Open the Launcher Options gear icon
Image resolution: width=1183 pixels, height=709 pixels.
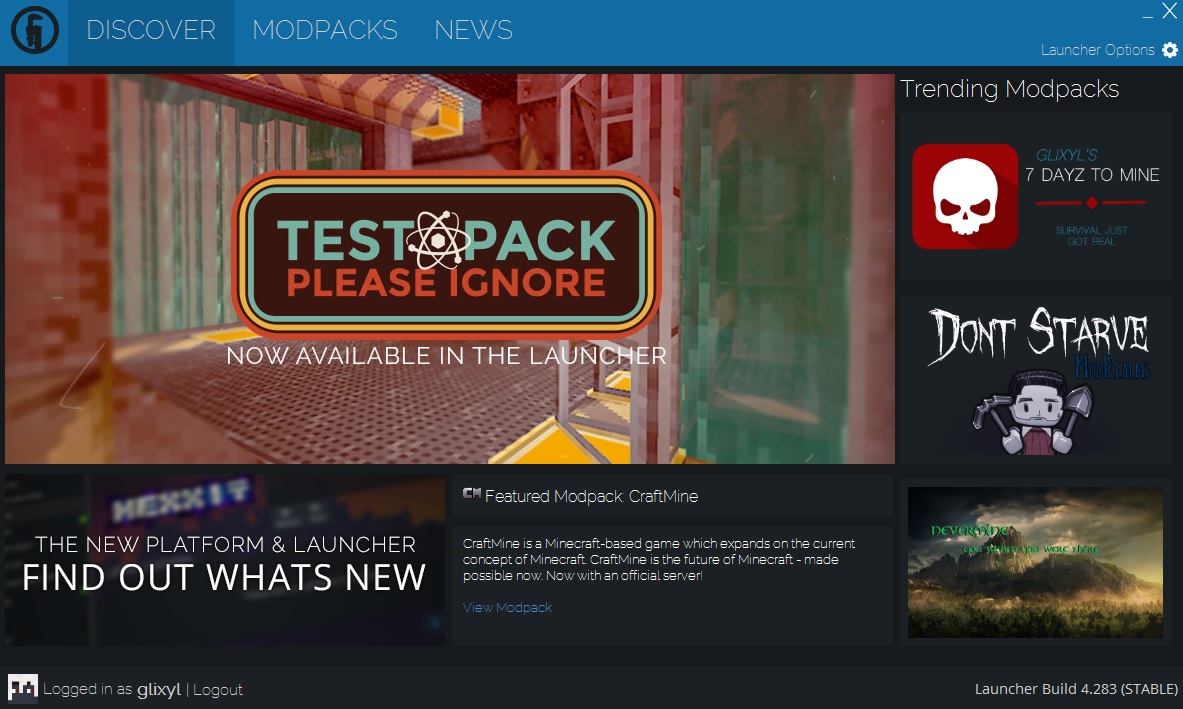[x=1170, y=50]
